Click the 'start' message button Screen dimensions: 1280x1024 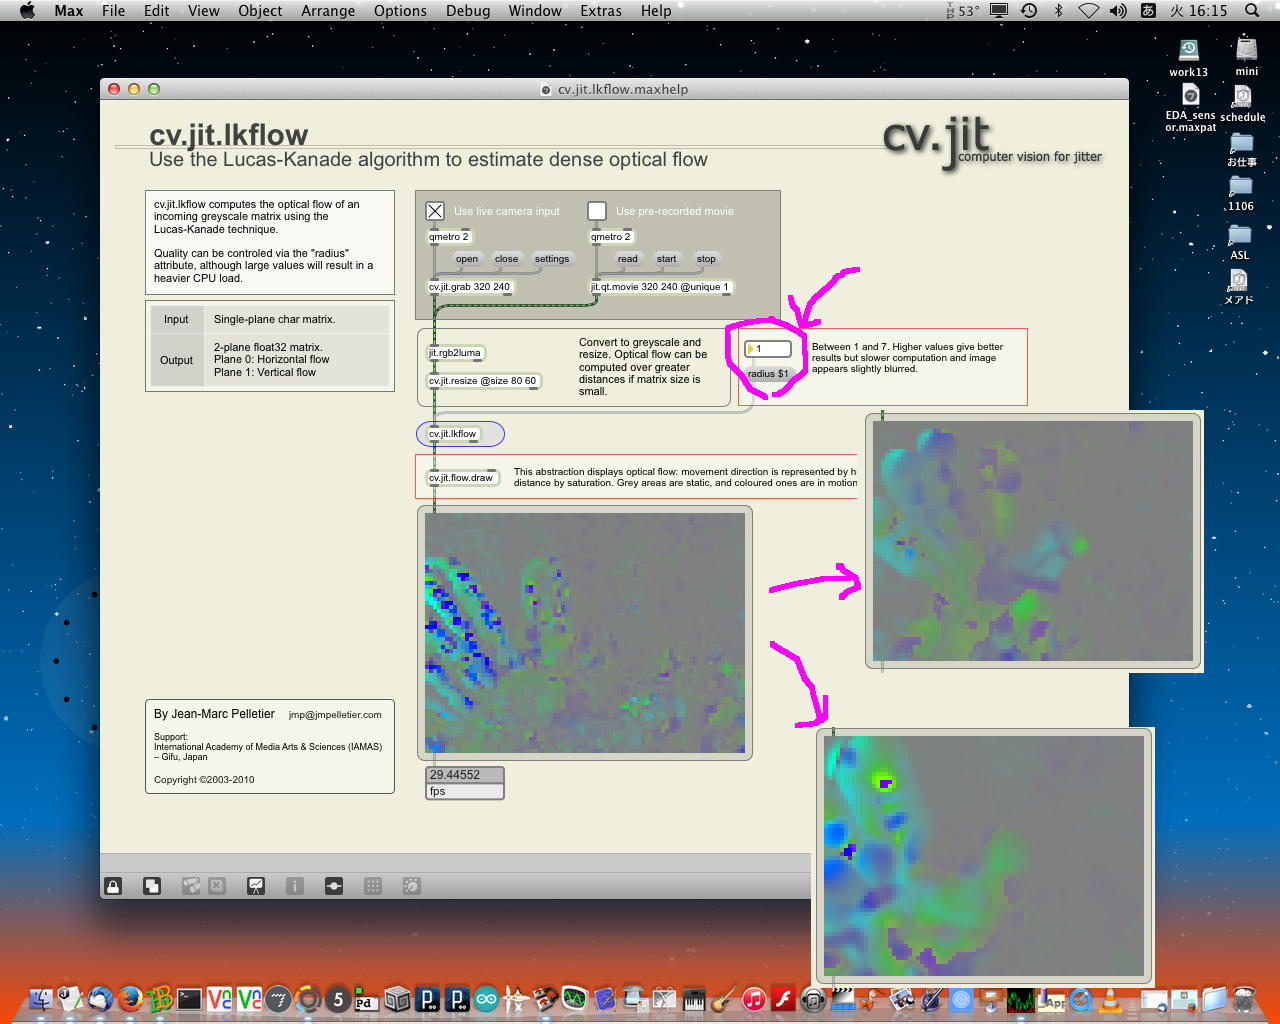coord(667,259)
